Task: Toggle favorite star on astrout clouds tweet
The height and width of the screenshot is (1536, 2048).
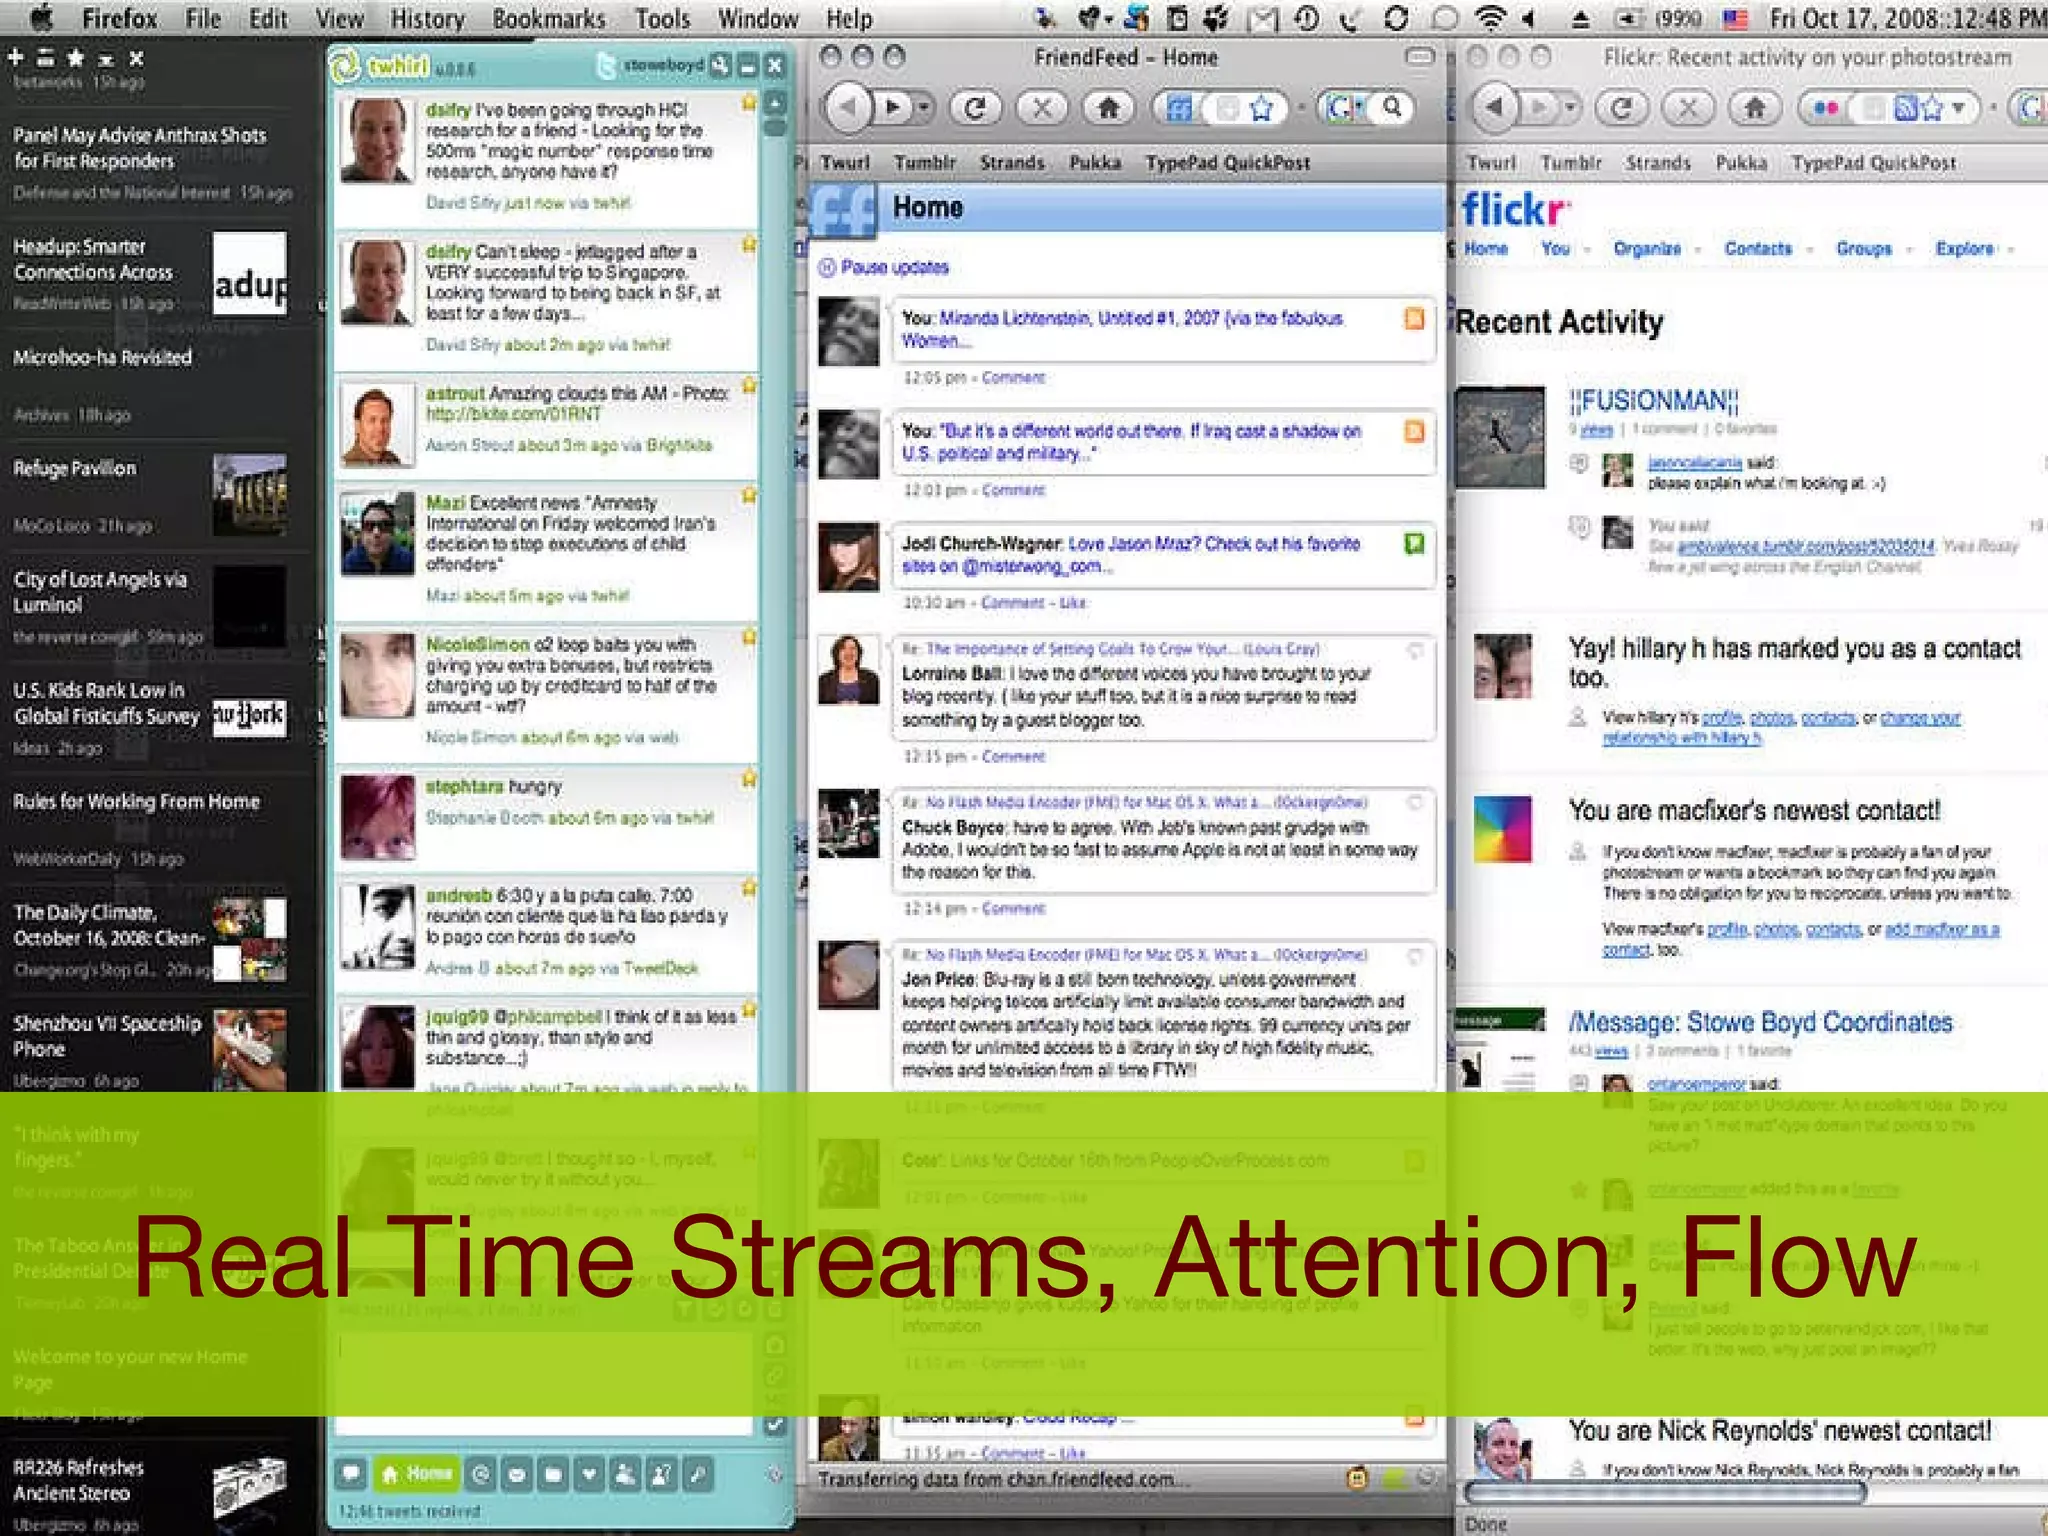Action: tap(748, 385)
